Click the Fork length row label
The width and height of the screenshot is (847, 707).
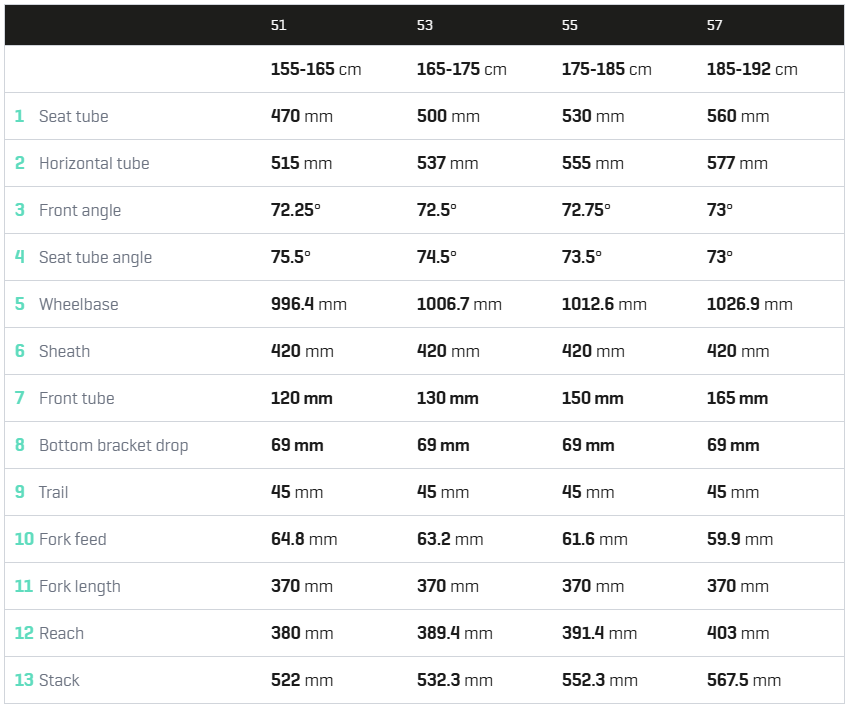tap(79, 587)
